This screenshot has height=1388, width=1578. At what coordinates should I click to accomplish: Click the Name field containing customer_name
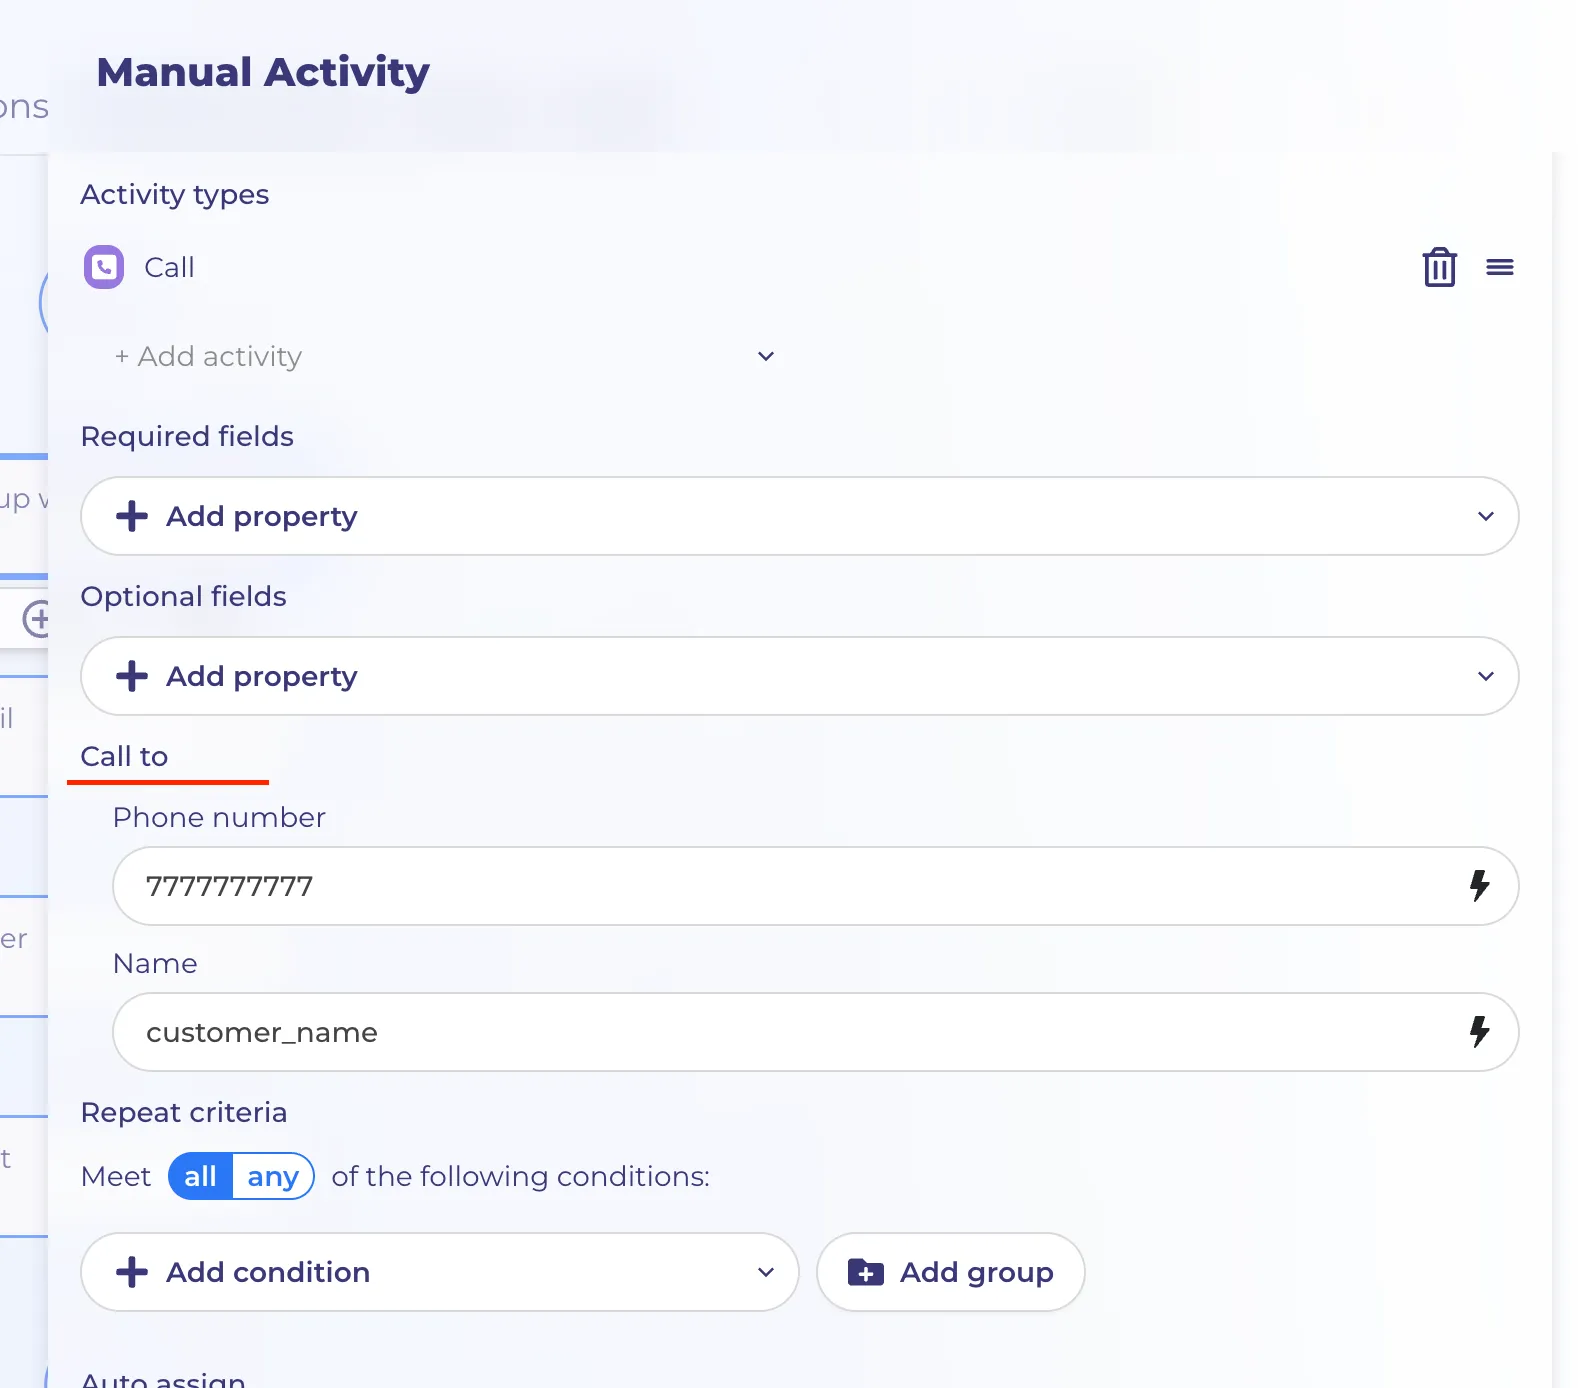point(816,1032)
